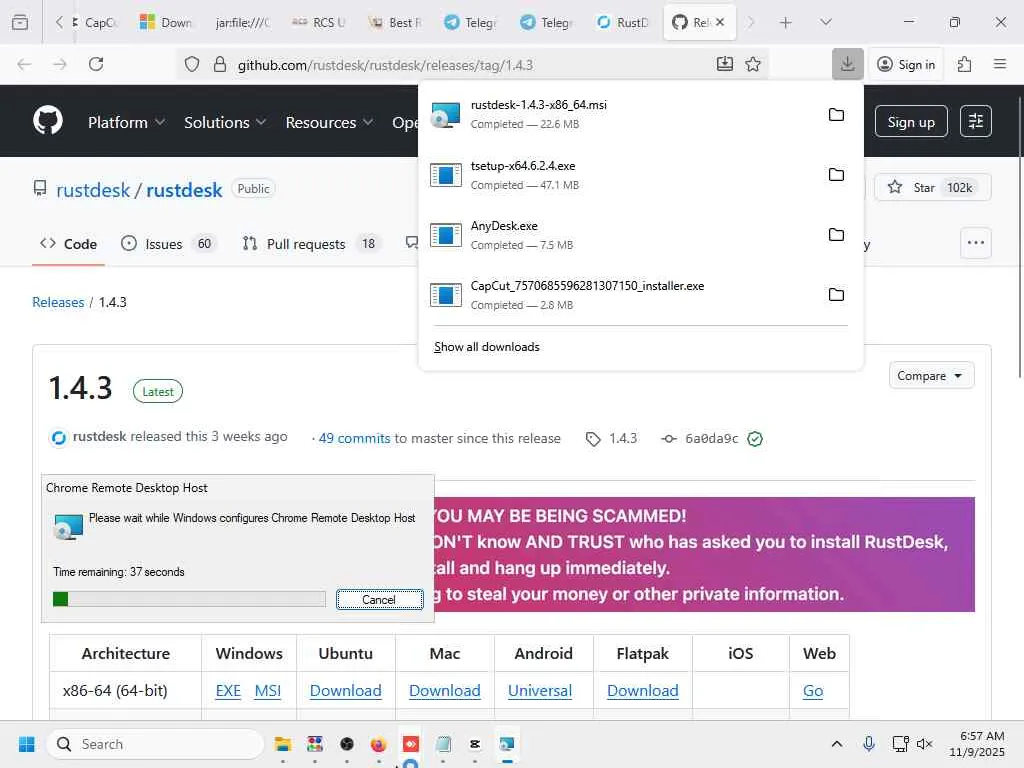This screenshot has height=768, width=1024.
Task: Reload the current page
Action: (96, 64)
